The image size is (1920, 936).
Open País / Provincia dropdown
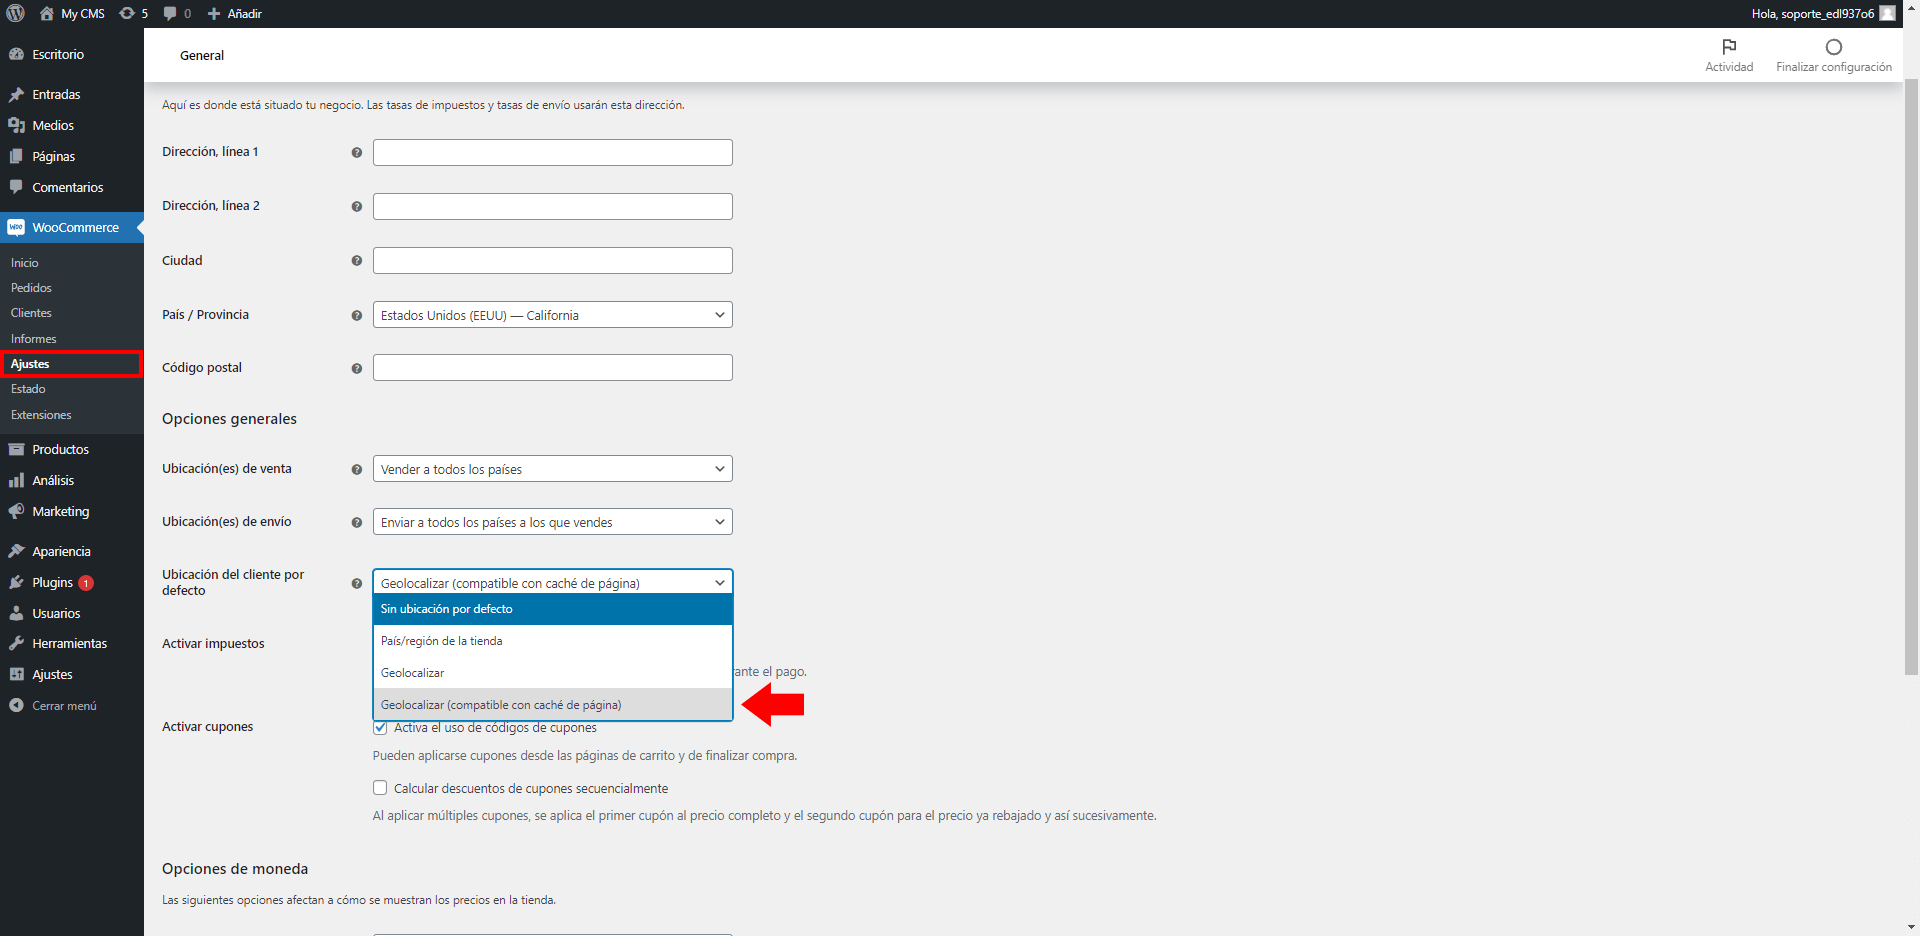point(552,315)
